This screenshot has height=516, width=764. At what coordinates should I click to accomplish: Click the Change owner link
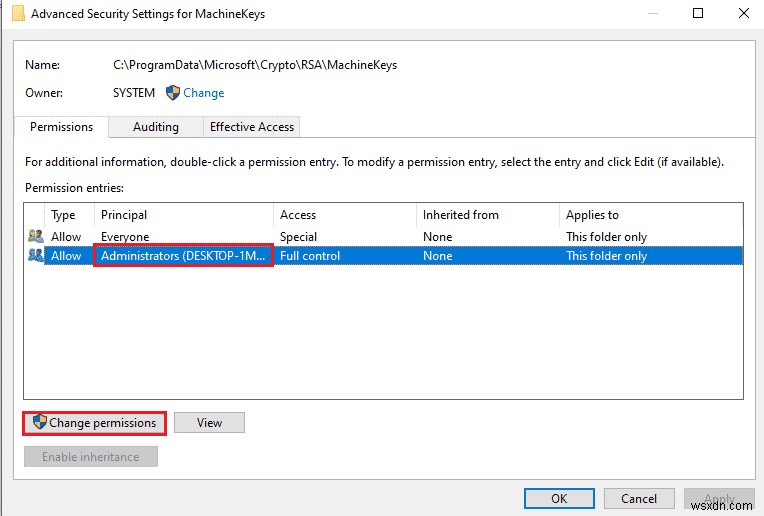pos(204,93)
